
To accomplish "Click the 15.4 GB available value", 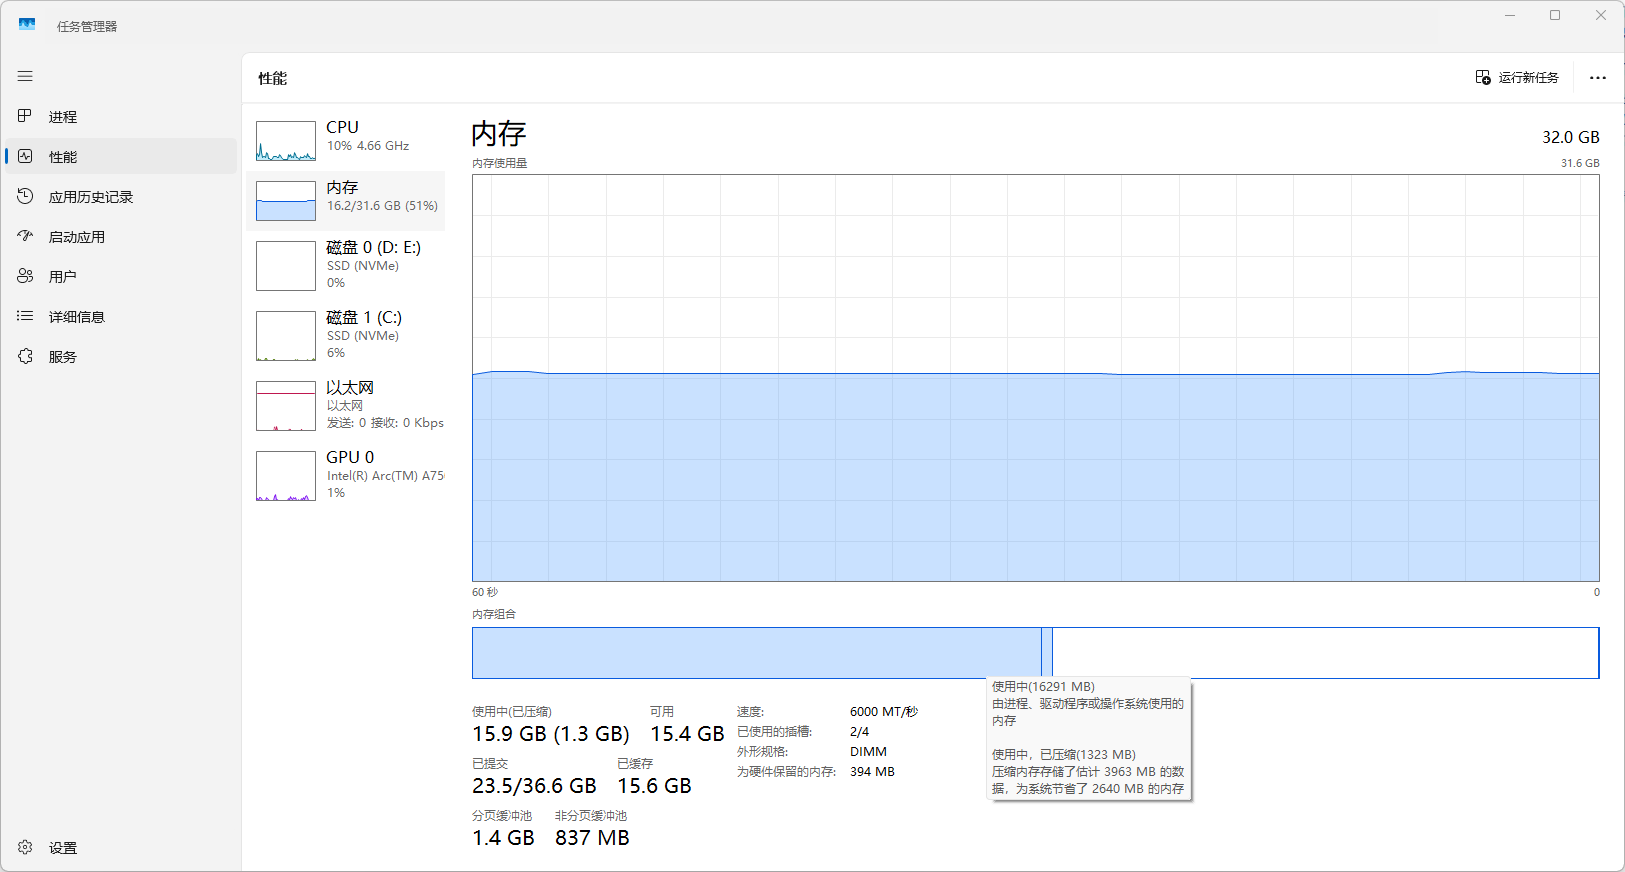I will pyautogui.click(x=687, y=734).
